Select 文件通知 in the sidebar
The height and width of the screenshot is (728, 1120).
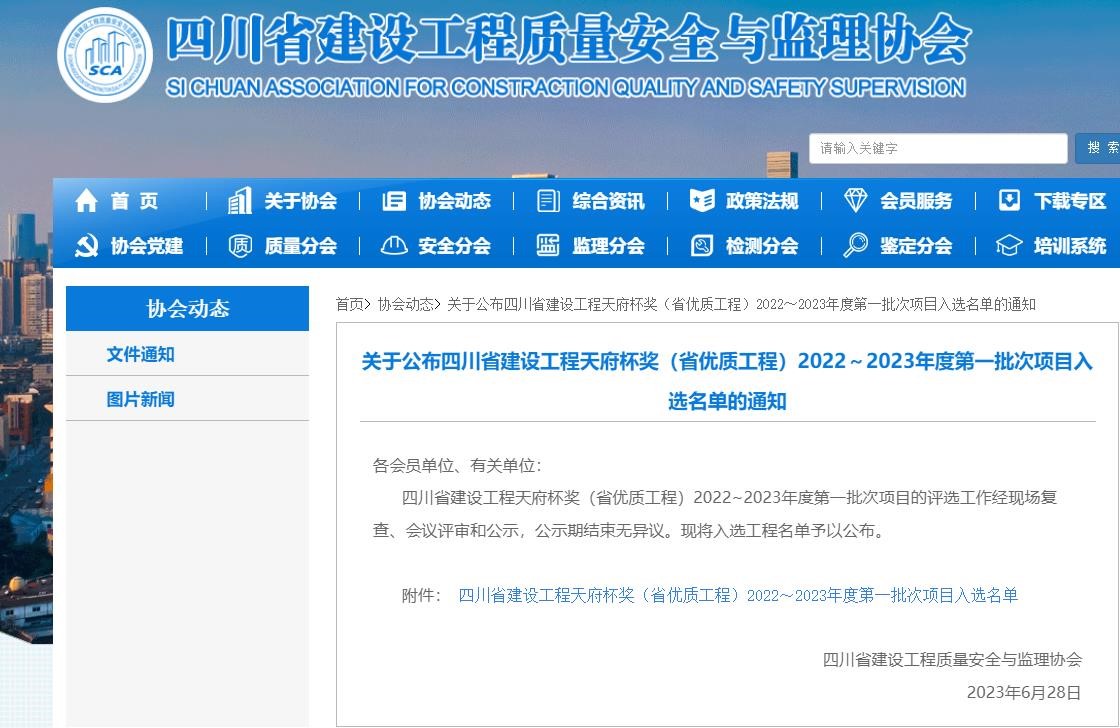coord(141,354)
